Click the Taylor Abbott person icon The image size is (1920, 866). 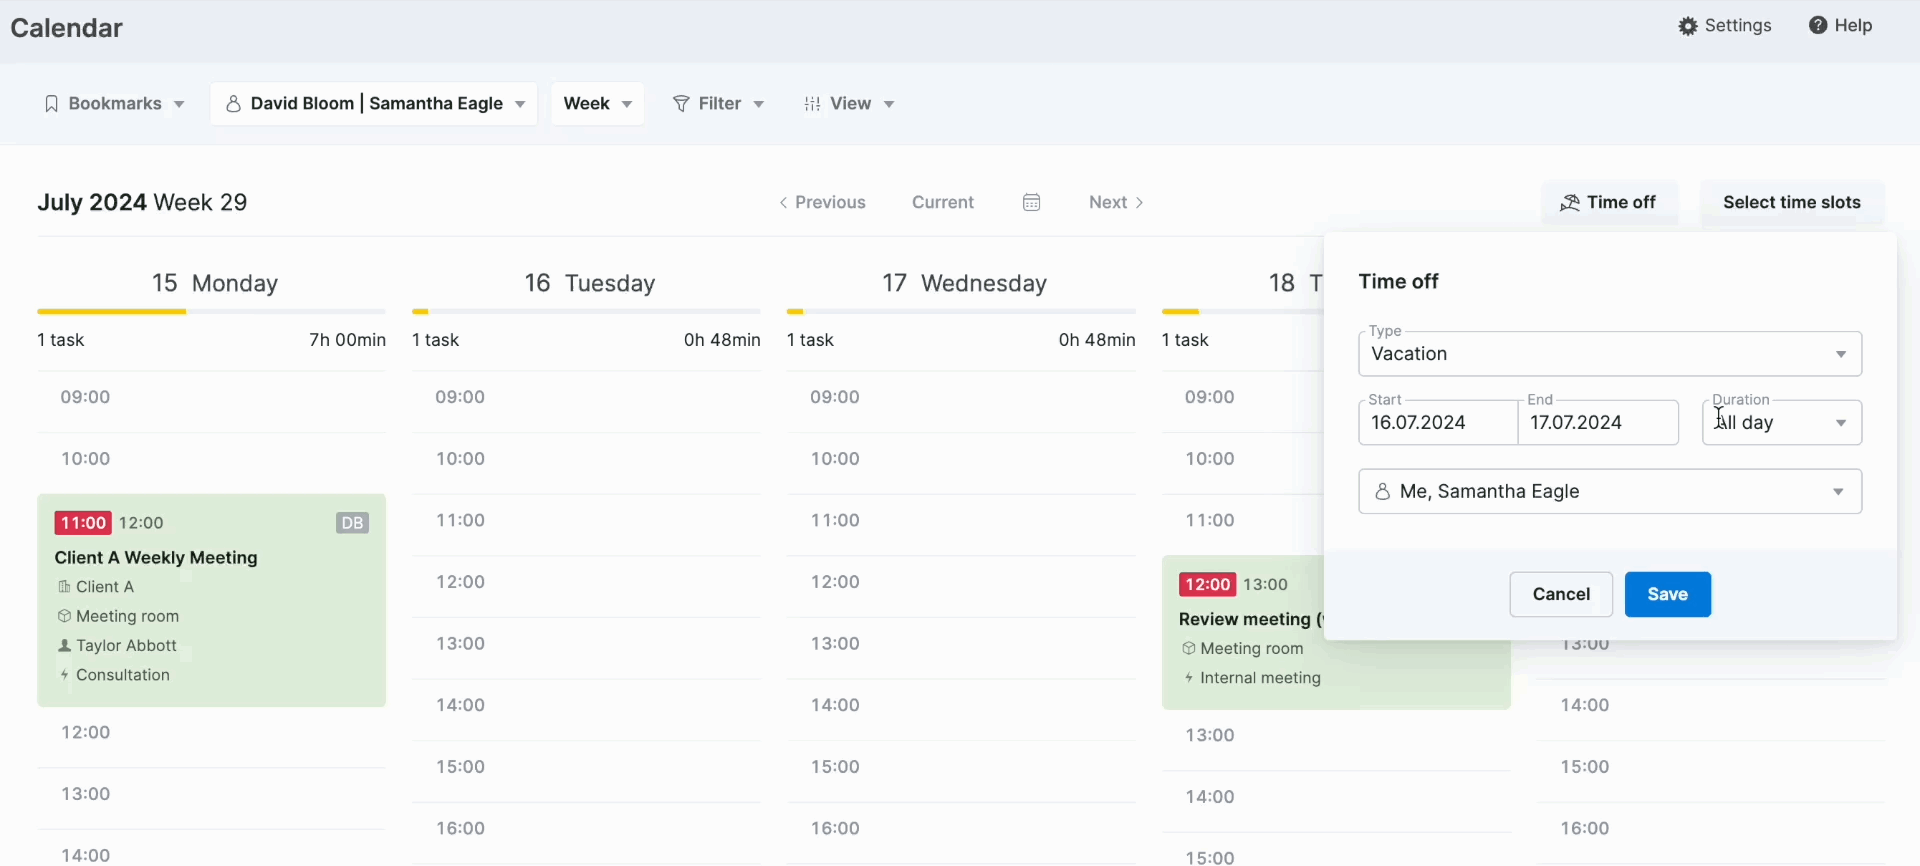point(64,646)
